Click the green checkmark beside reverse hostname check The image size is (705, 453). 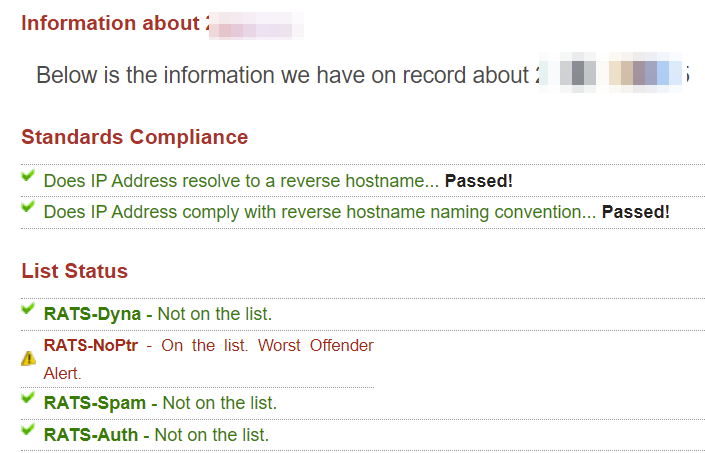(28, 175)
